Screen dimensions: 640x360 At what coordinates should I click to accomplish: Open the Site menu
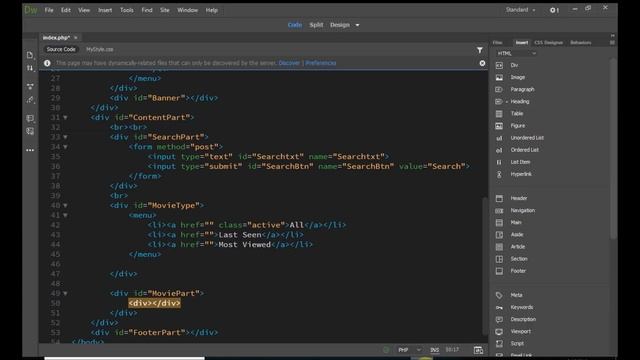pos(164,10)
